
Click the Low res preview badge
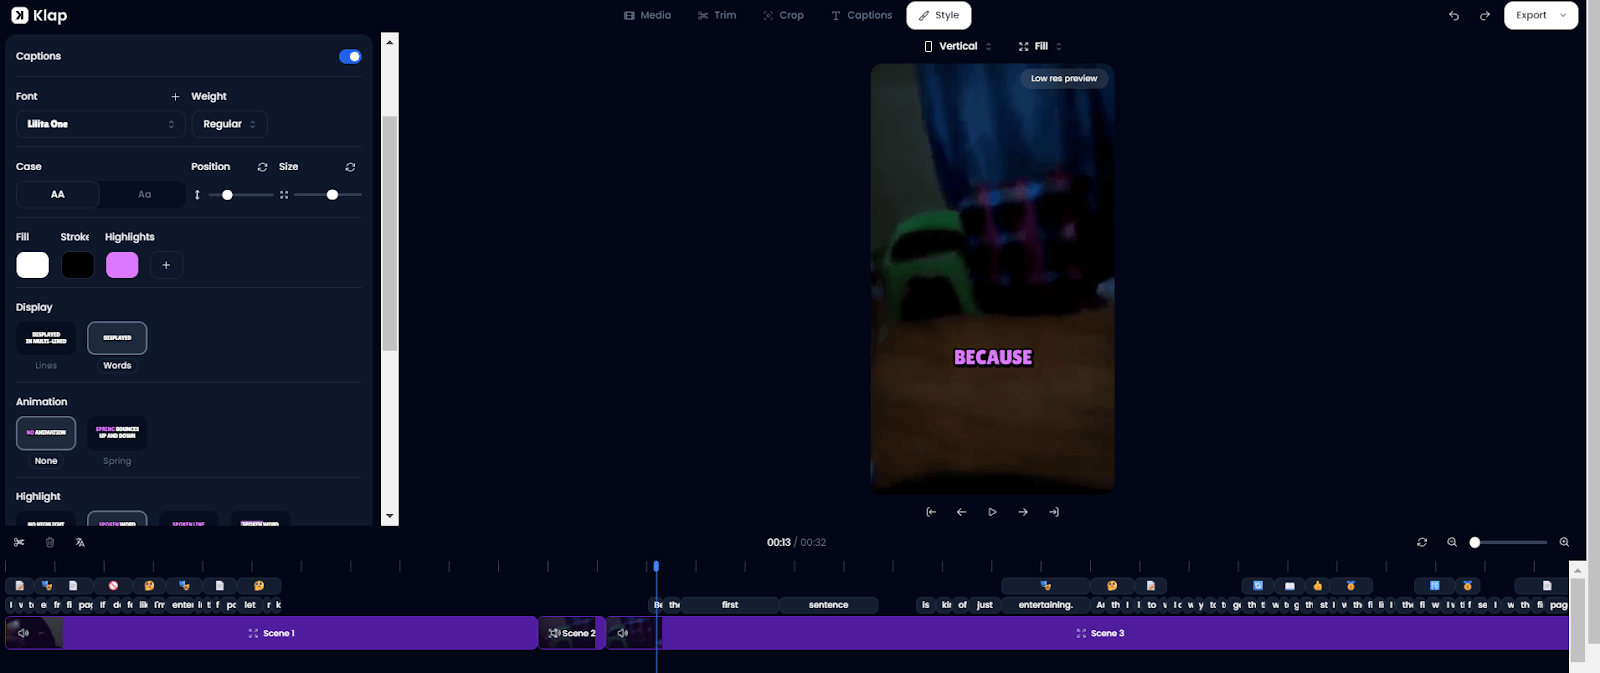[1064, 78]
